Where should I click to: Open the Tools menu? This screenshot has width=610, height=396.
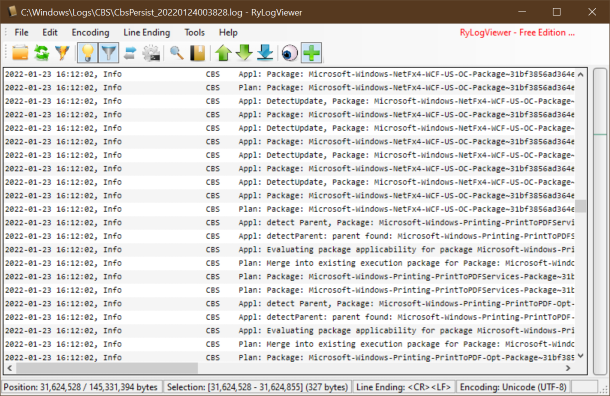[195, 33]
